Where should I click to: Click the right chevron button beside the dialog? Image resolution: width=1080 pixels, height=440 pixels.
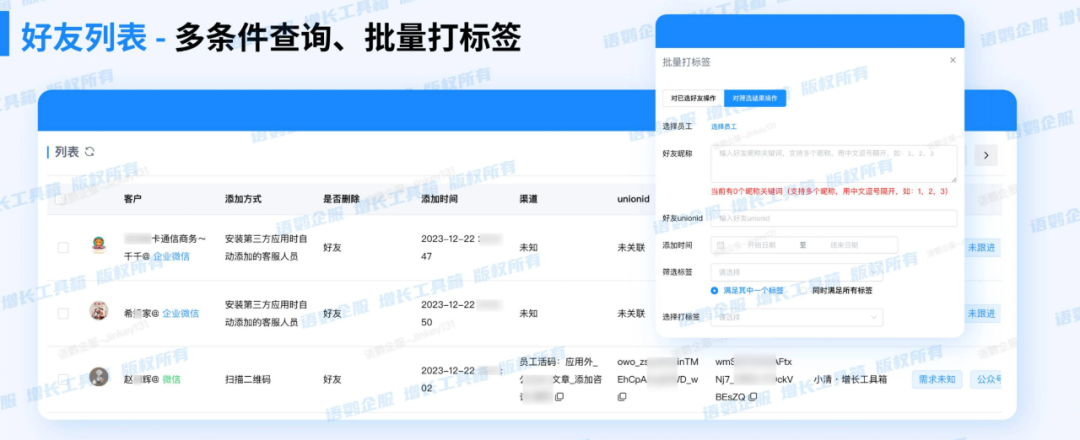(986, 155)
